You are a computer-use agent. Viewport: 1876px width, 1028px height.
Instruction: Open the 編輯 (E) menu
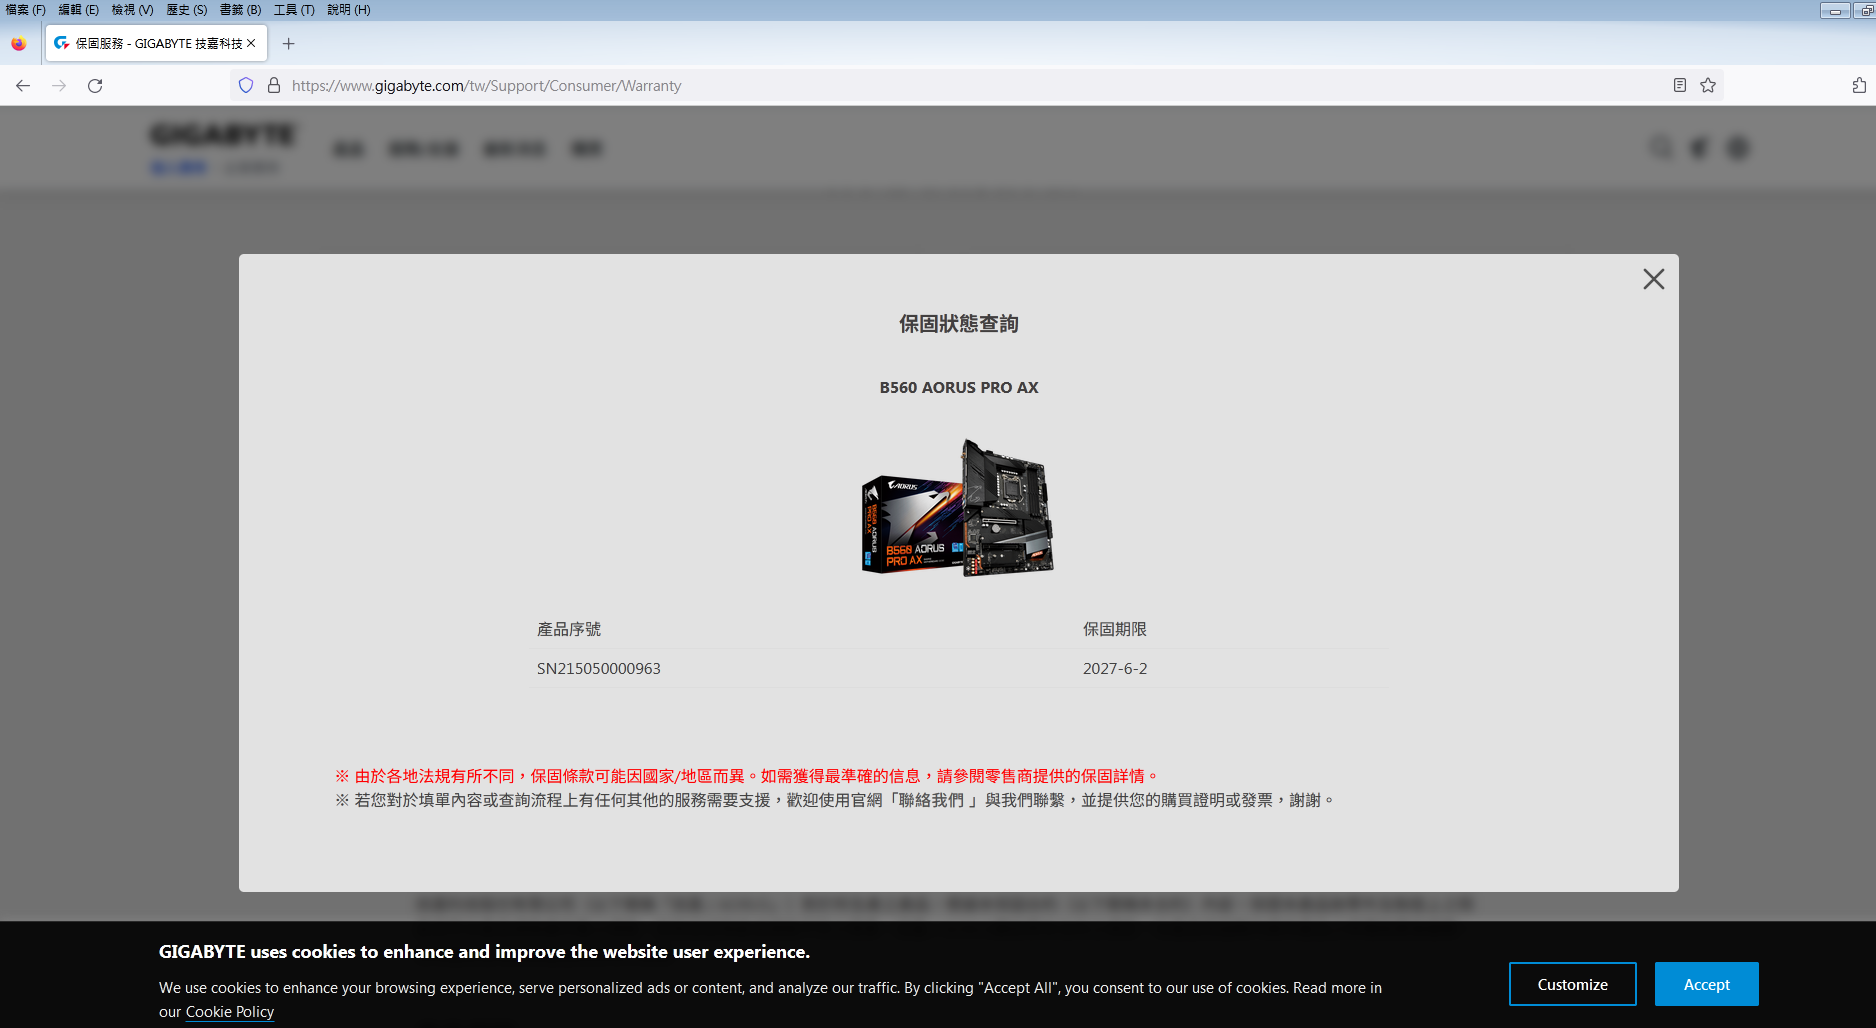tap(79, 10)
